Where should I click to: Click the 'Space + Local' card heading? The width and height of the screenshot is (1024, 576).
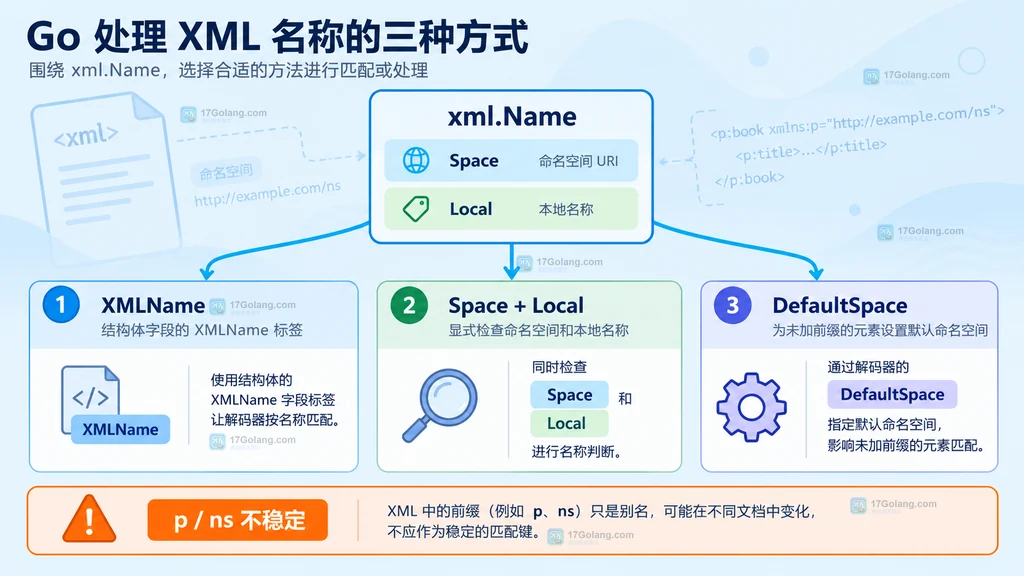point(516,306)
